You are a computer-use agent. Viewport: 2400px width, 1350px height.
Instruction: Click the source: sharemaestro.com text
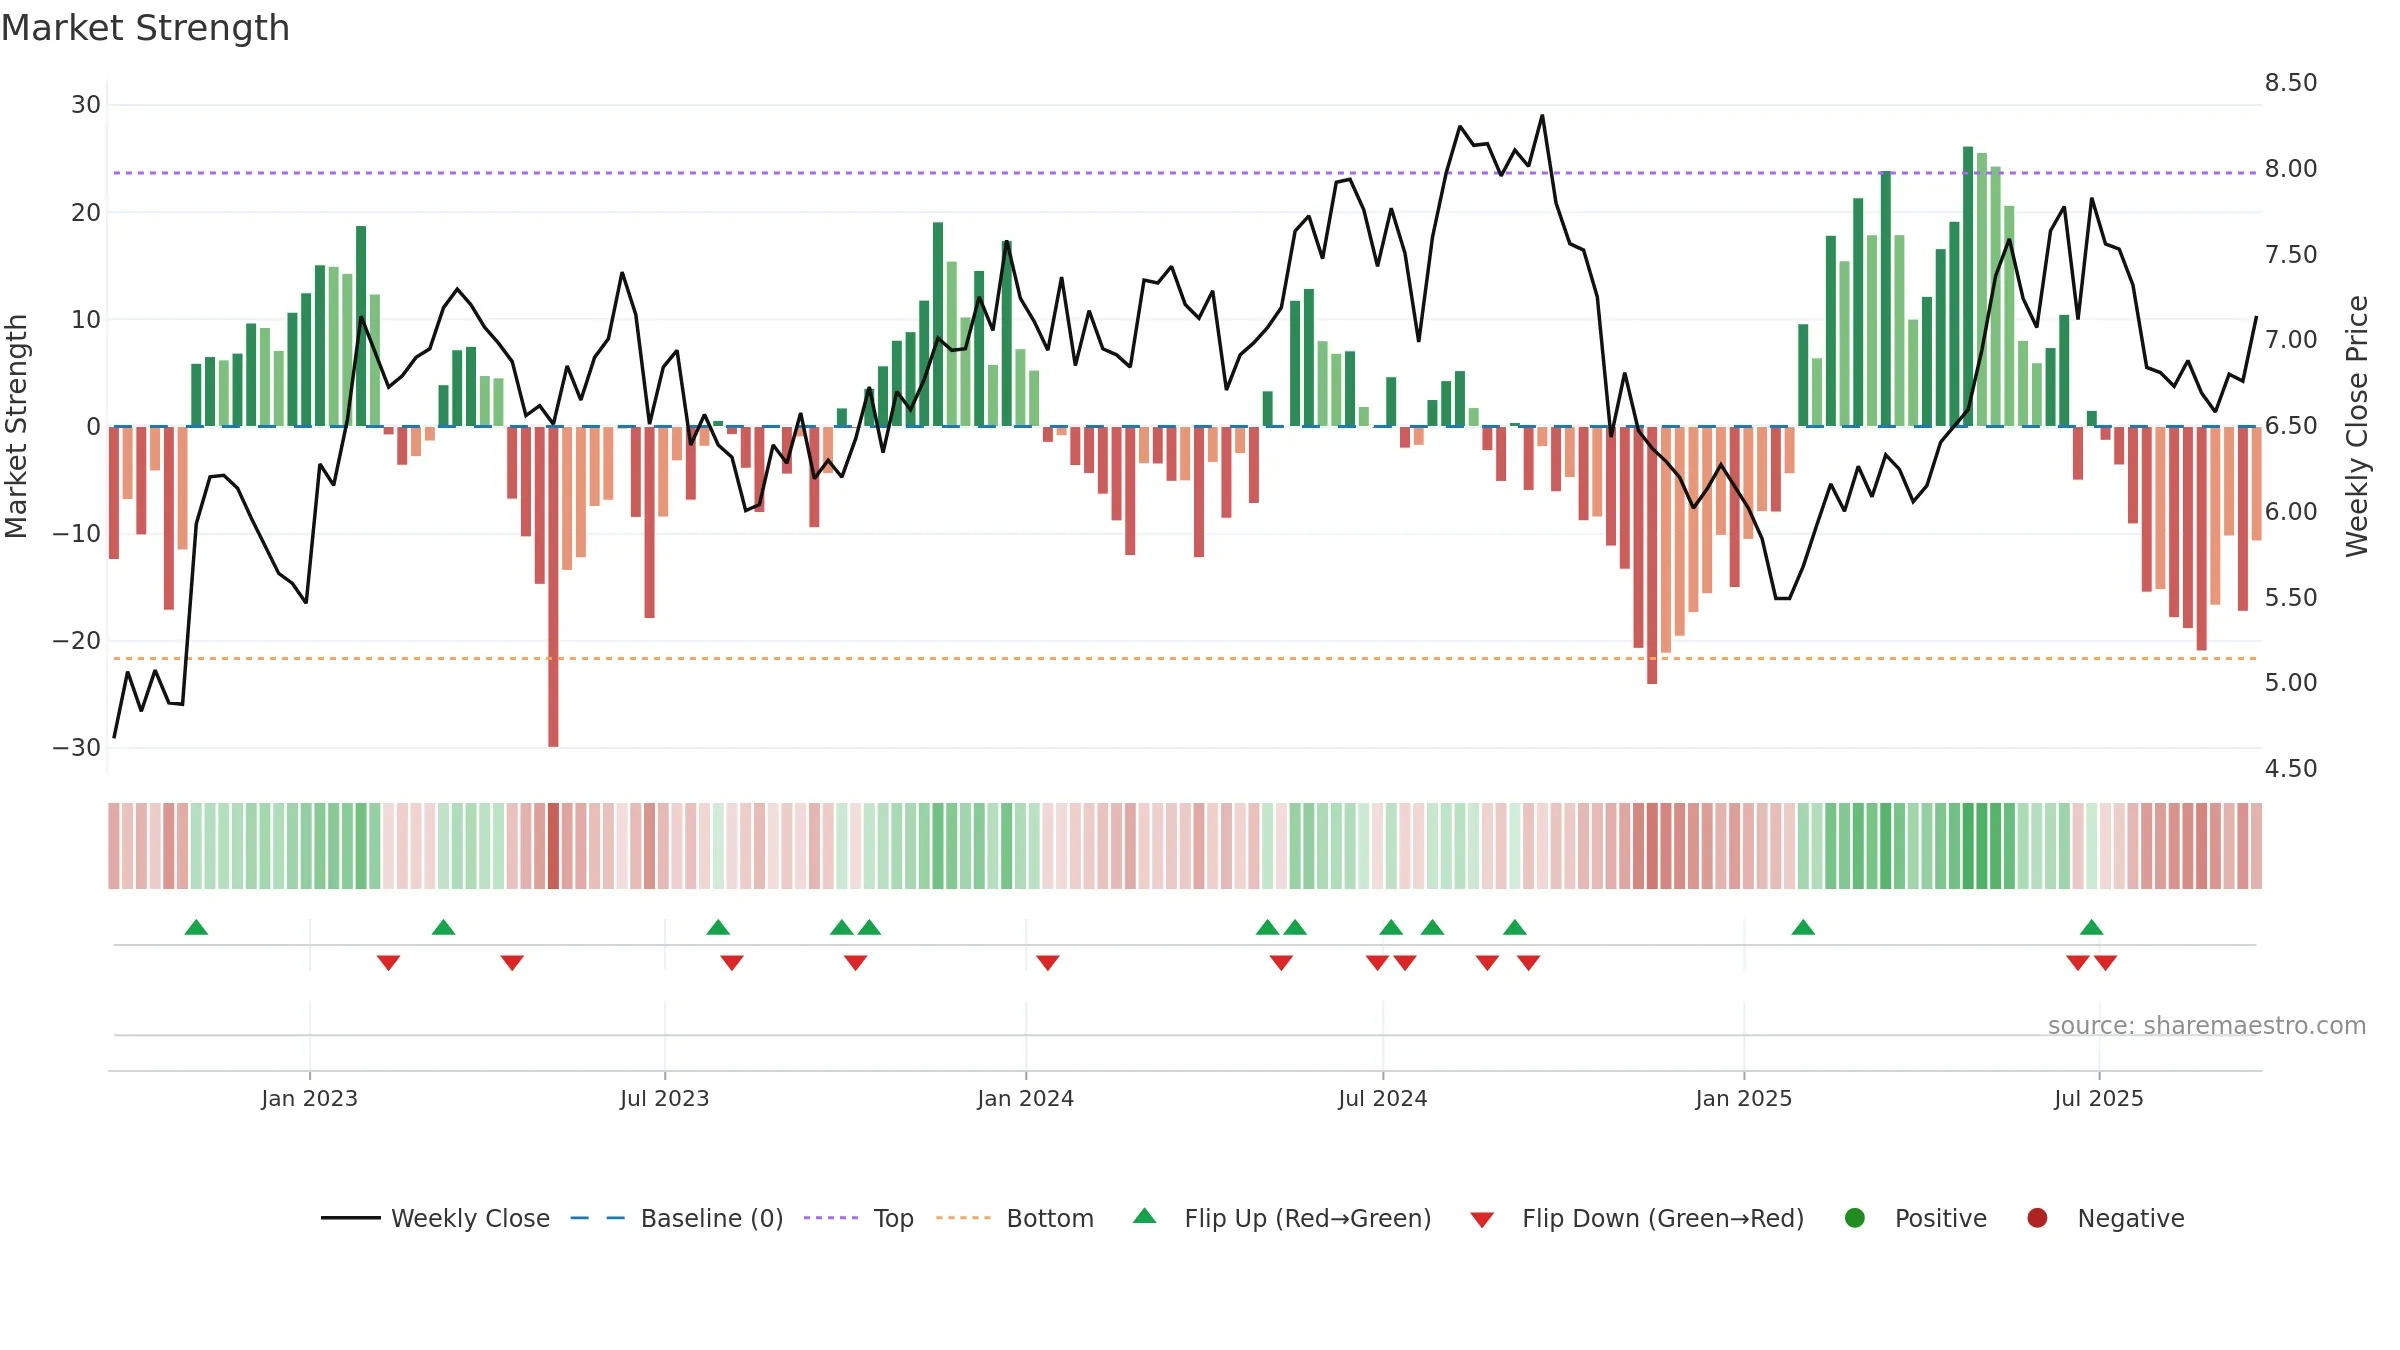(x=2207, y=1025)
